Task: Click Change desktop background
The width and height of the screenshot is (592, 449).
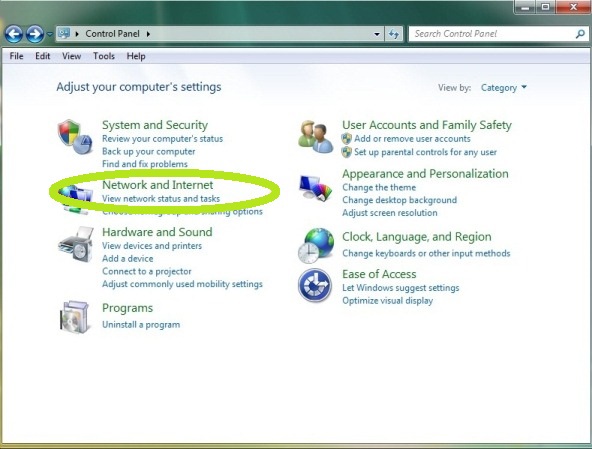Action: coord(399,200)
